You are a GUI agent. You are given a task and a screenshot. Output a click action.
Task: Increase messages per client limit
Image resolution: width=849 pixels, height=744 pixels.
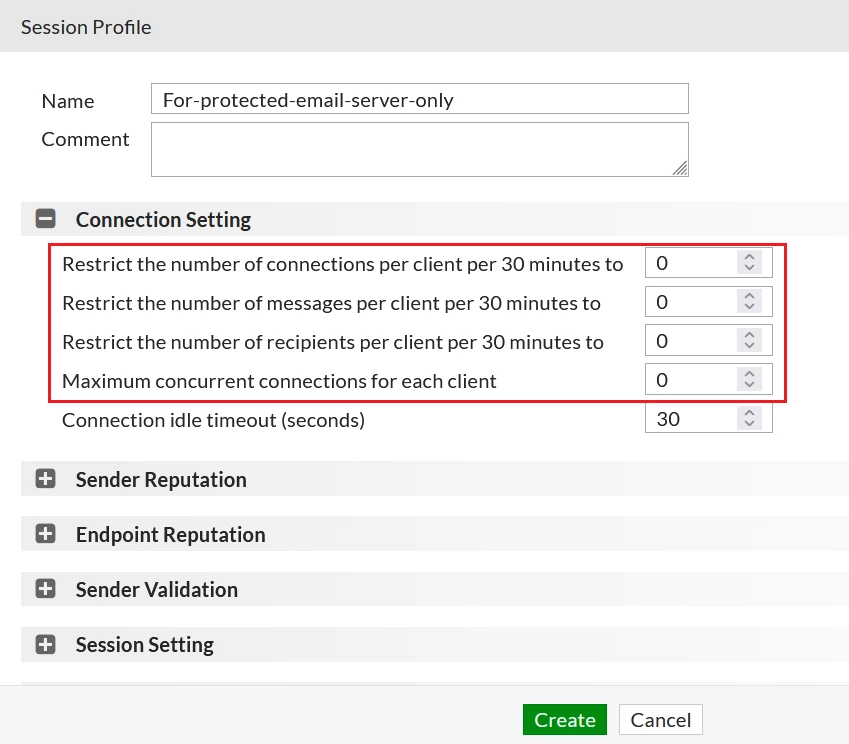click(x=749, y=296)
